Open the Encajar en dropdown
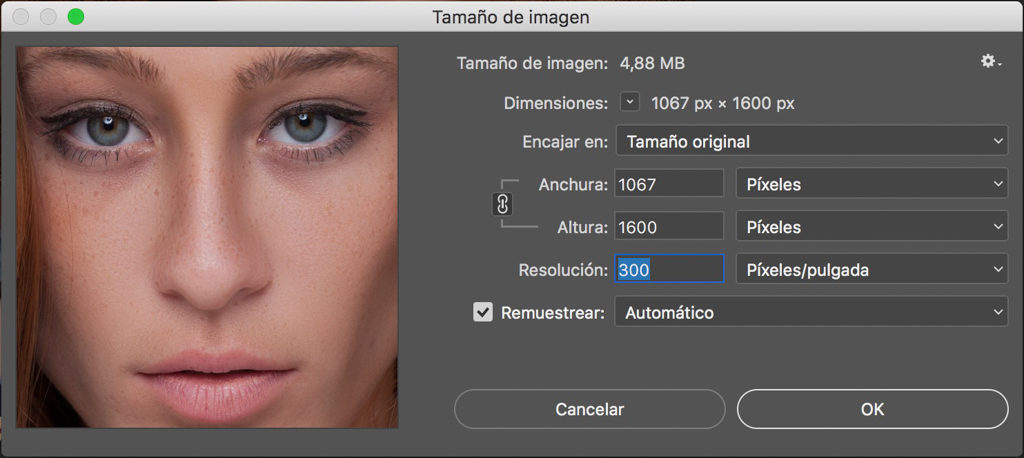 (x=812, y=140)
